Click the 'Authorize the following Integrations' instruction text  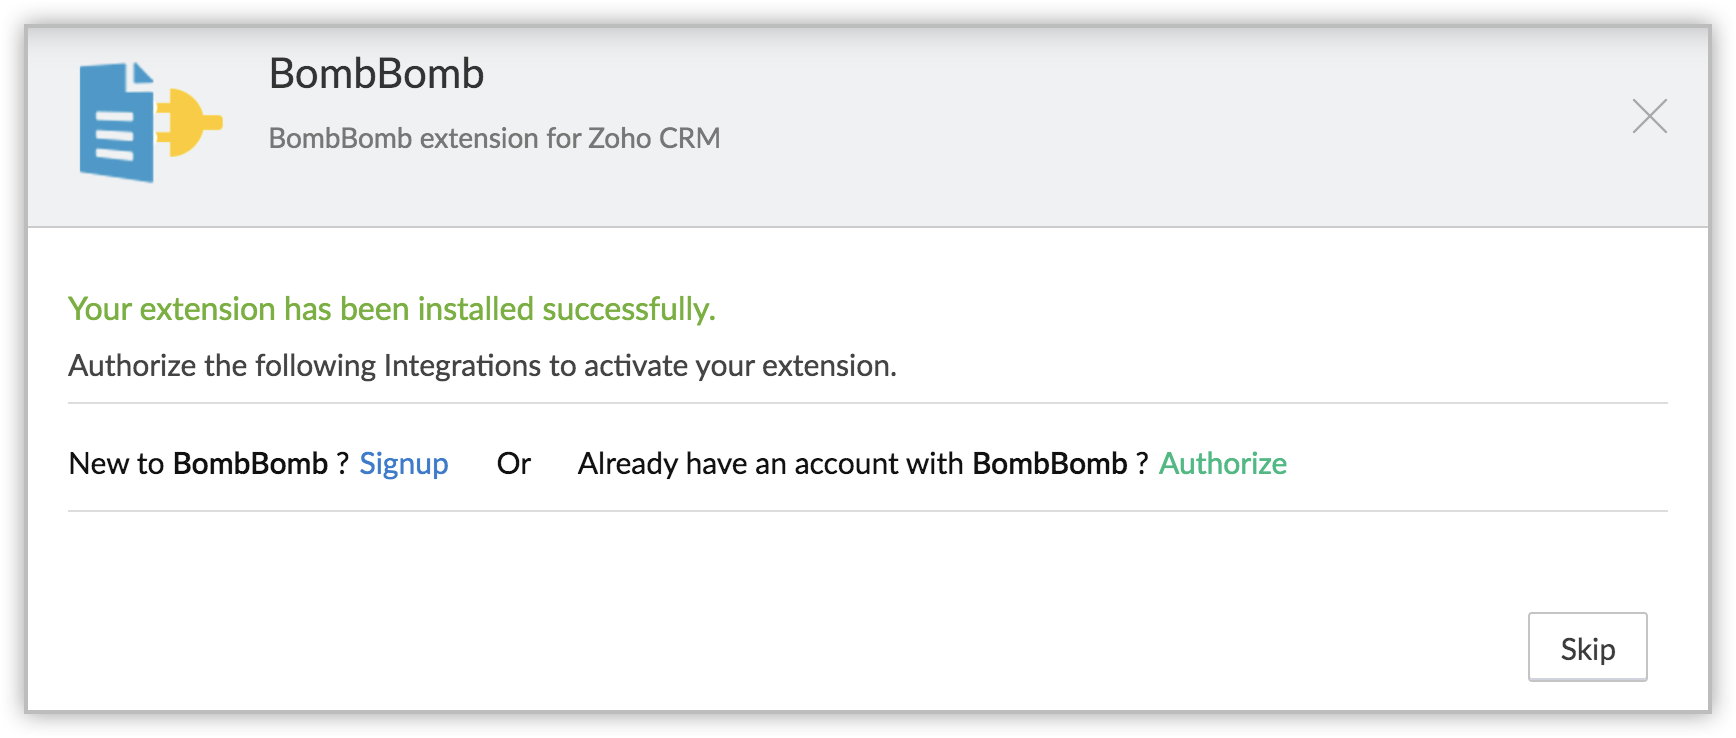(482, 366)
